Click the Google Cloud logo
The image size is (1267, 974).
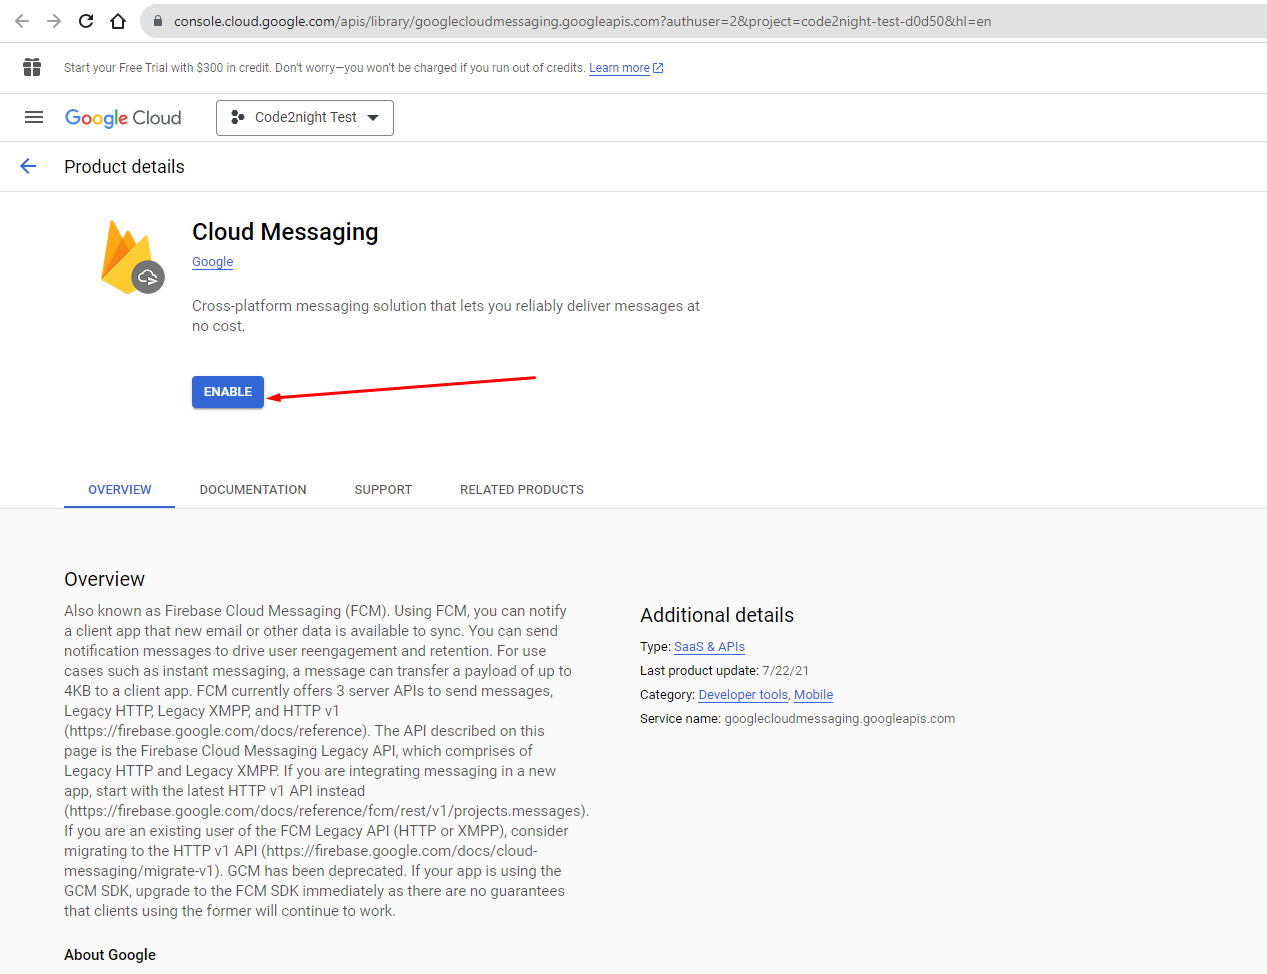(123, 118)
